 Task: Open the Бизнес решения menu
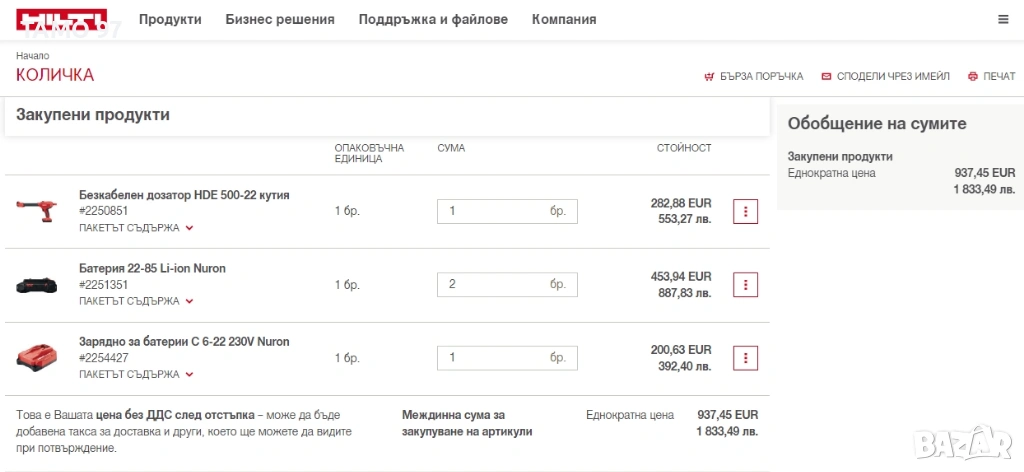pyautogui.click(x=280, y=19)
